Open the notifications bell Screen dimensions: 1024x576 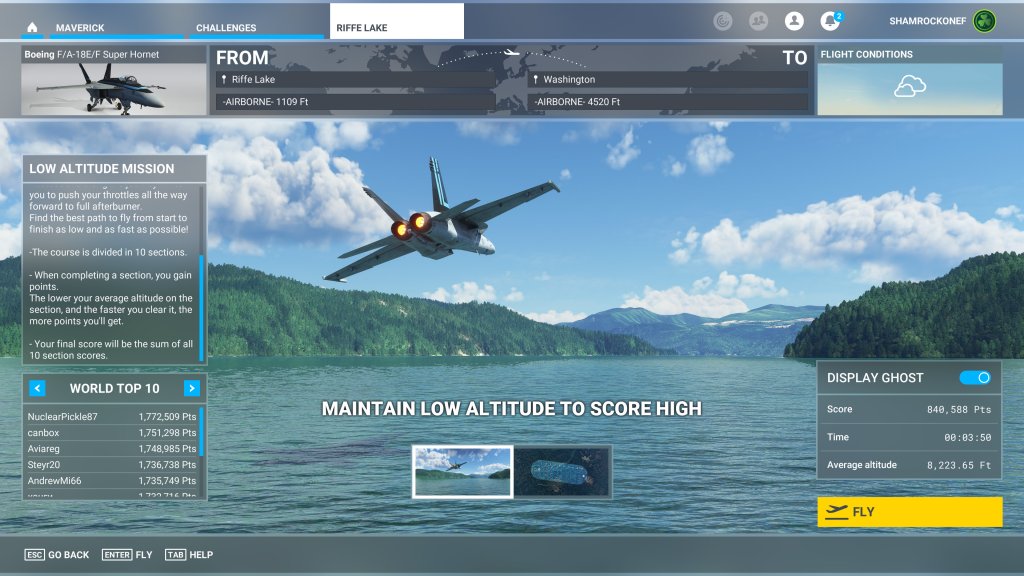[829, 20]
